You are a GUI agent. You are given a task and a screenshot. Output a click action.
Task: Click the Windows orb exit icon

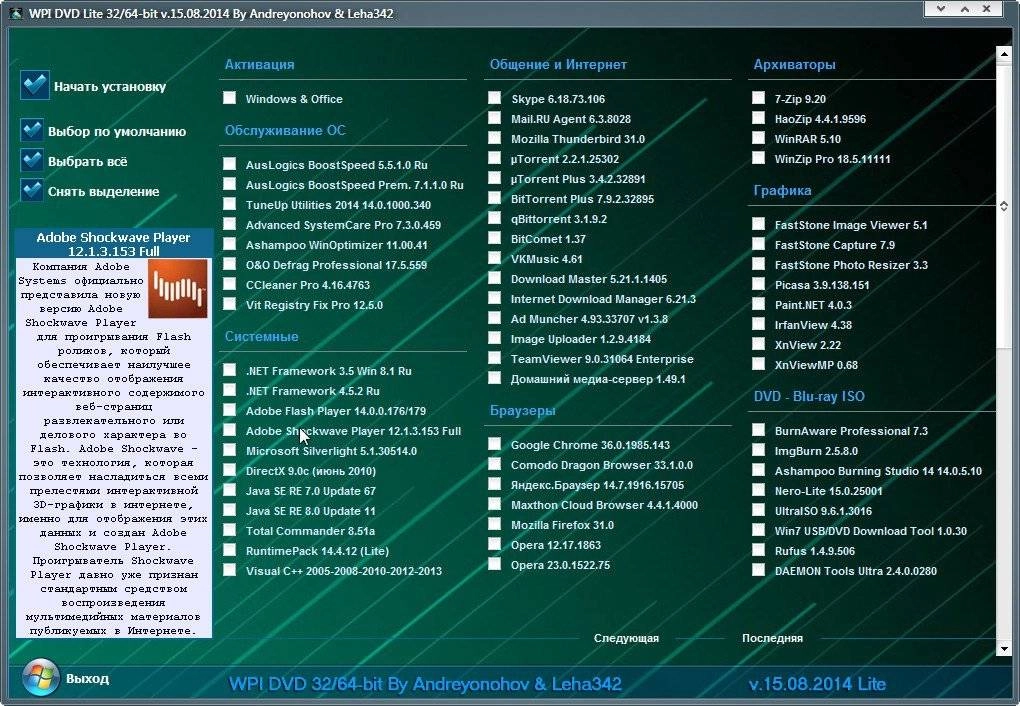point(41,677)
